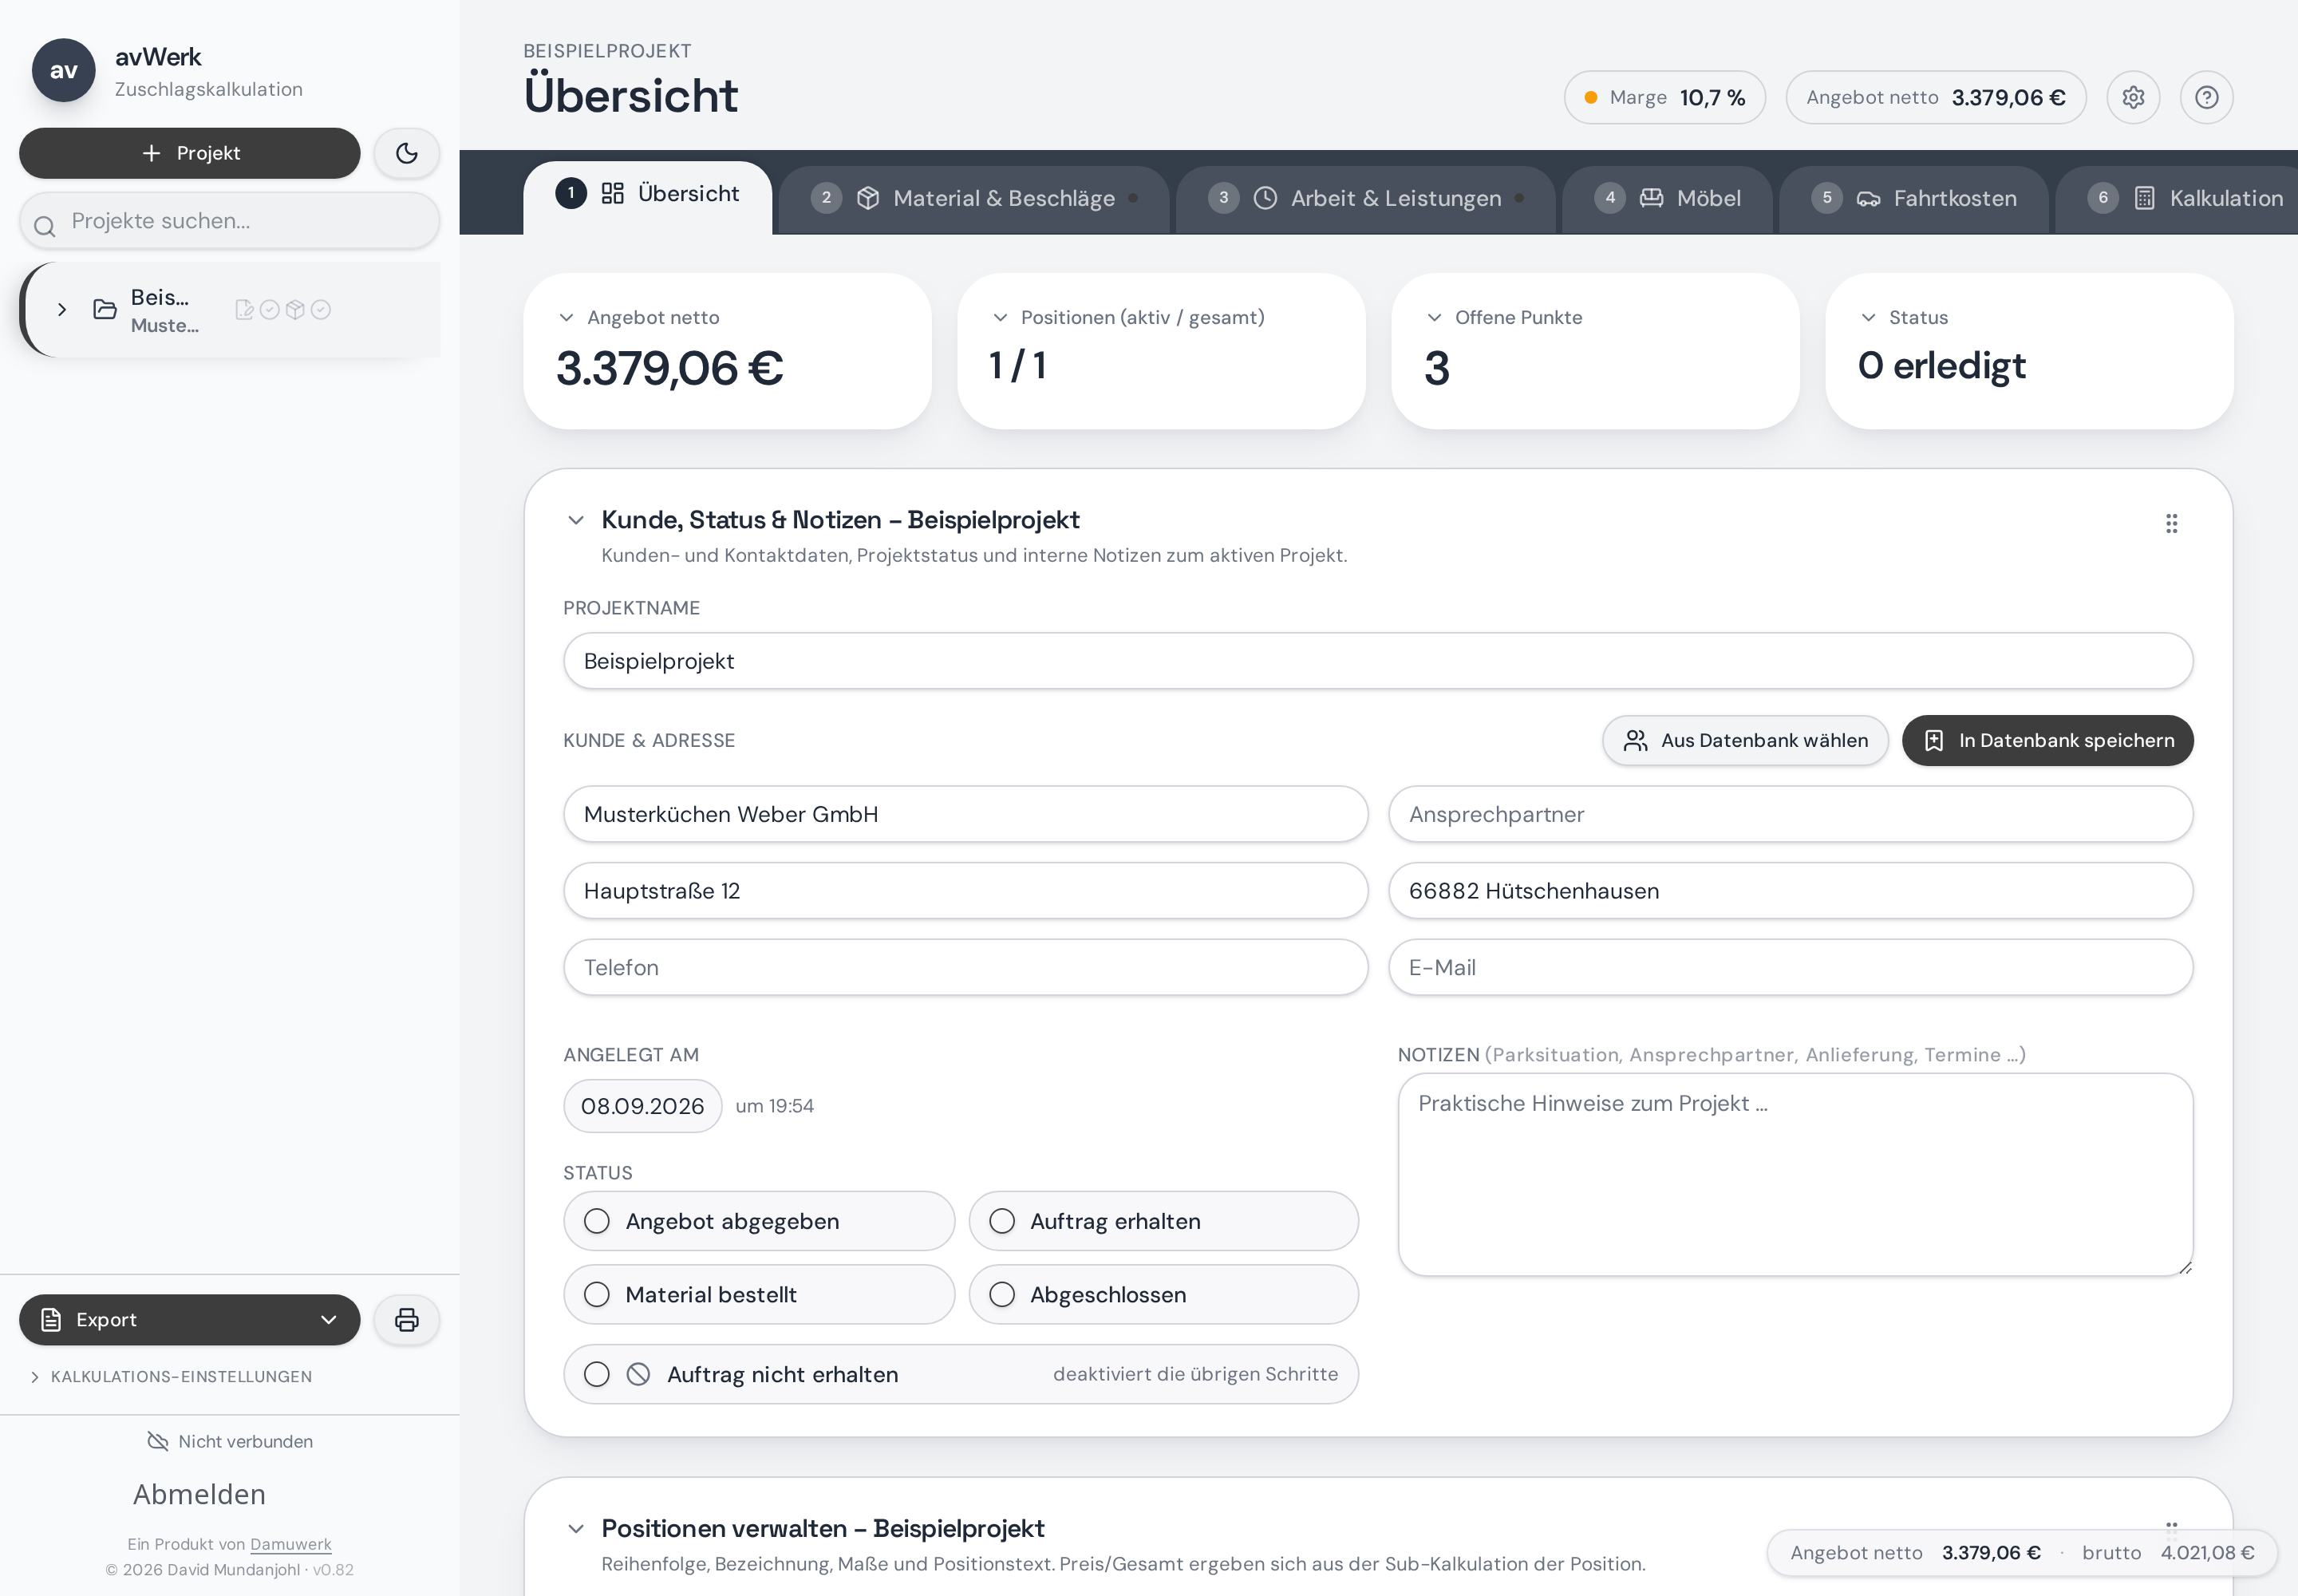Select the Auftrag erhalten status radio

pyautogui.click(x=1002, y=1221)
